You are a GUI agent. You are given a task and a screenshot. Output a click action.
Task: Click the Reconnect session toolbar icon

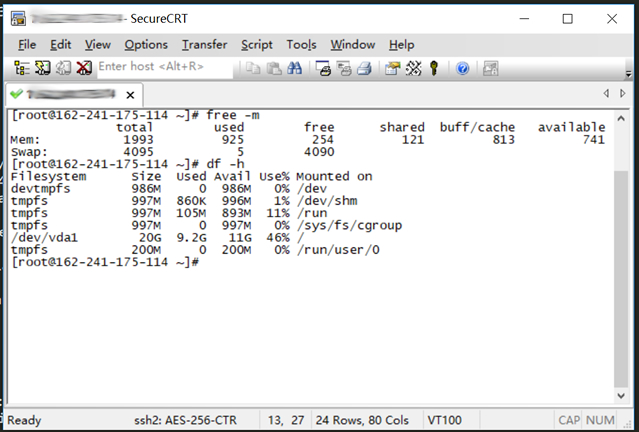tap(63, 68)
